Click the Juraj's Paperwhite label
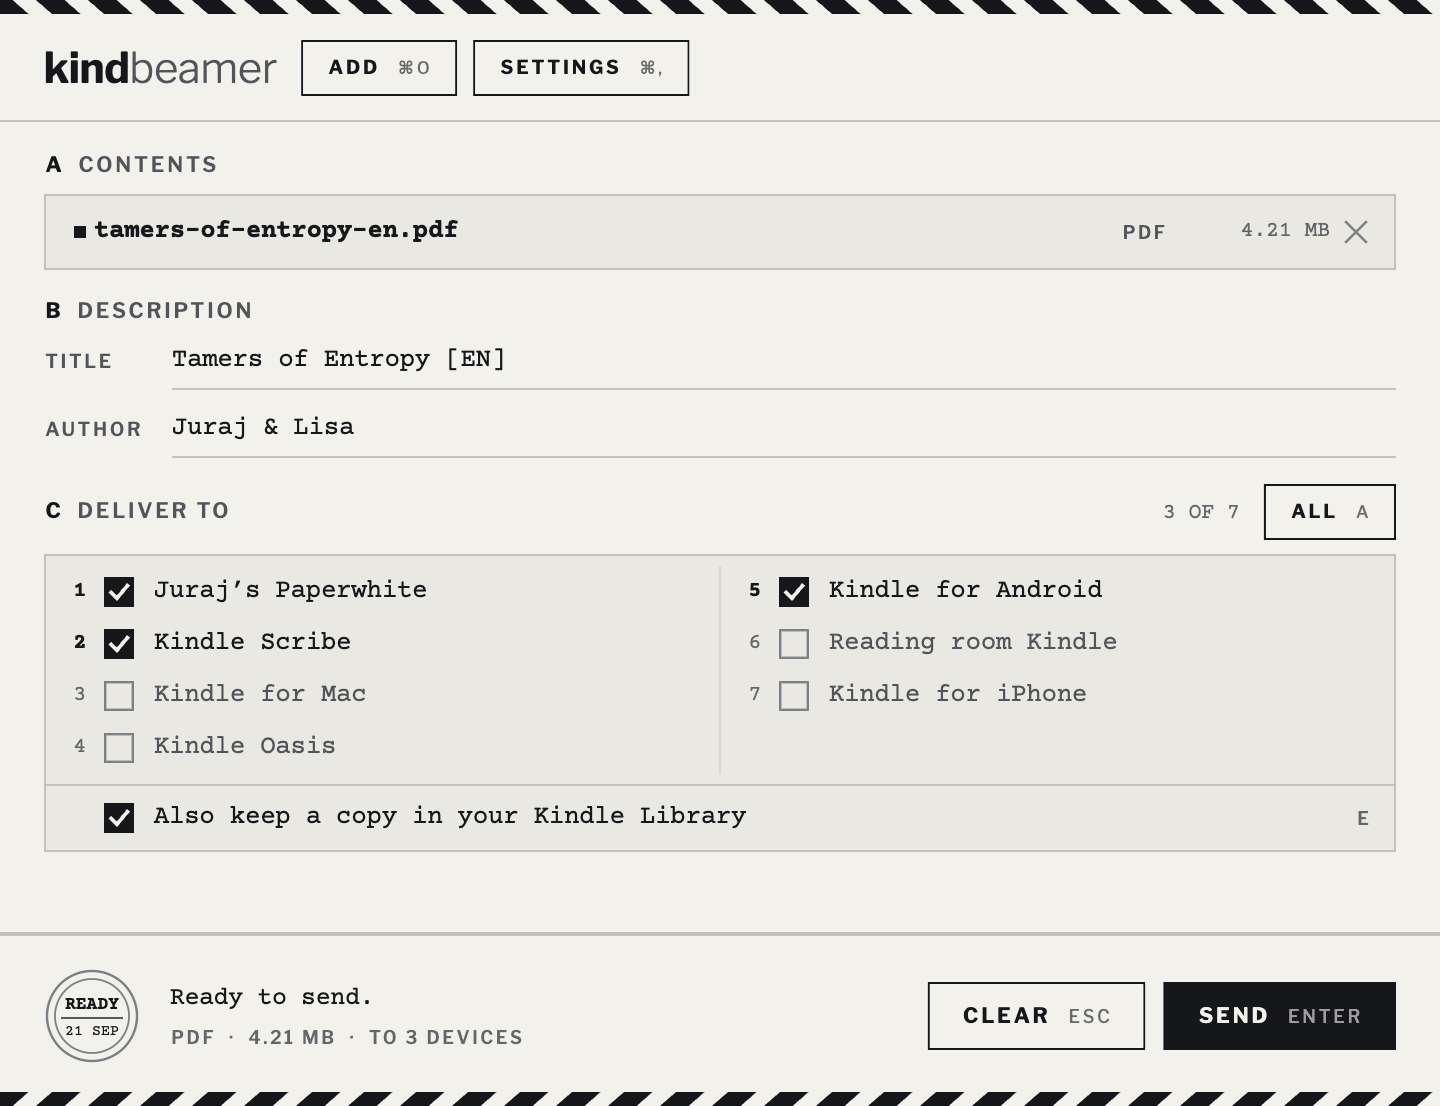Screen dimensions: 1440x1106 [290, 590]
